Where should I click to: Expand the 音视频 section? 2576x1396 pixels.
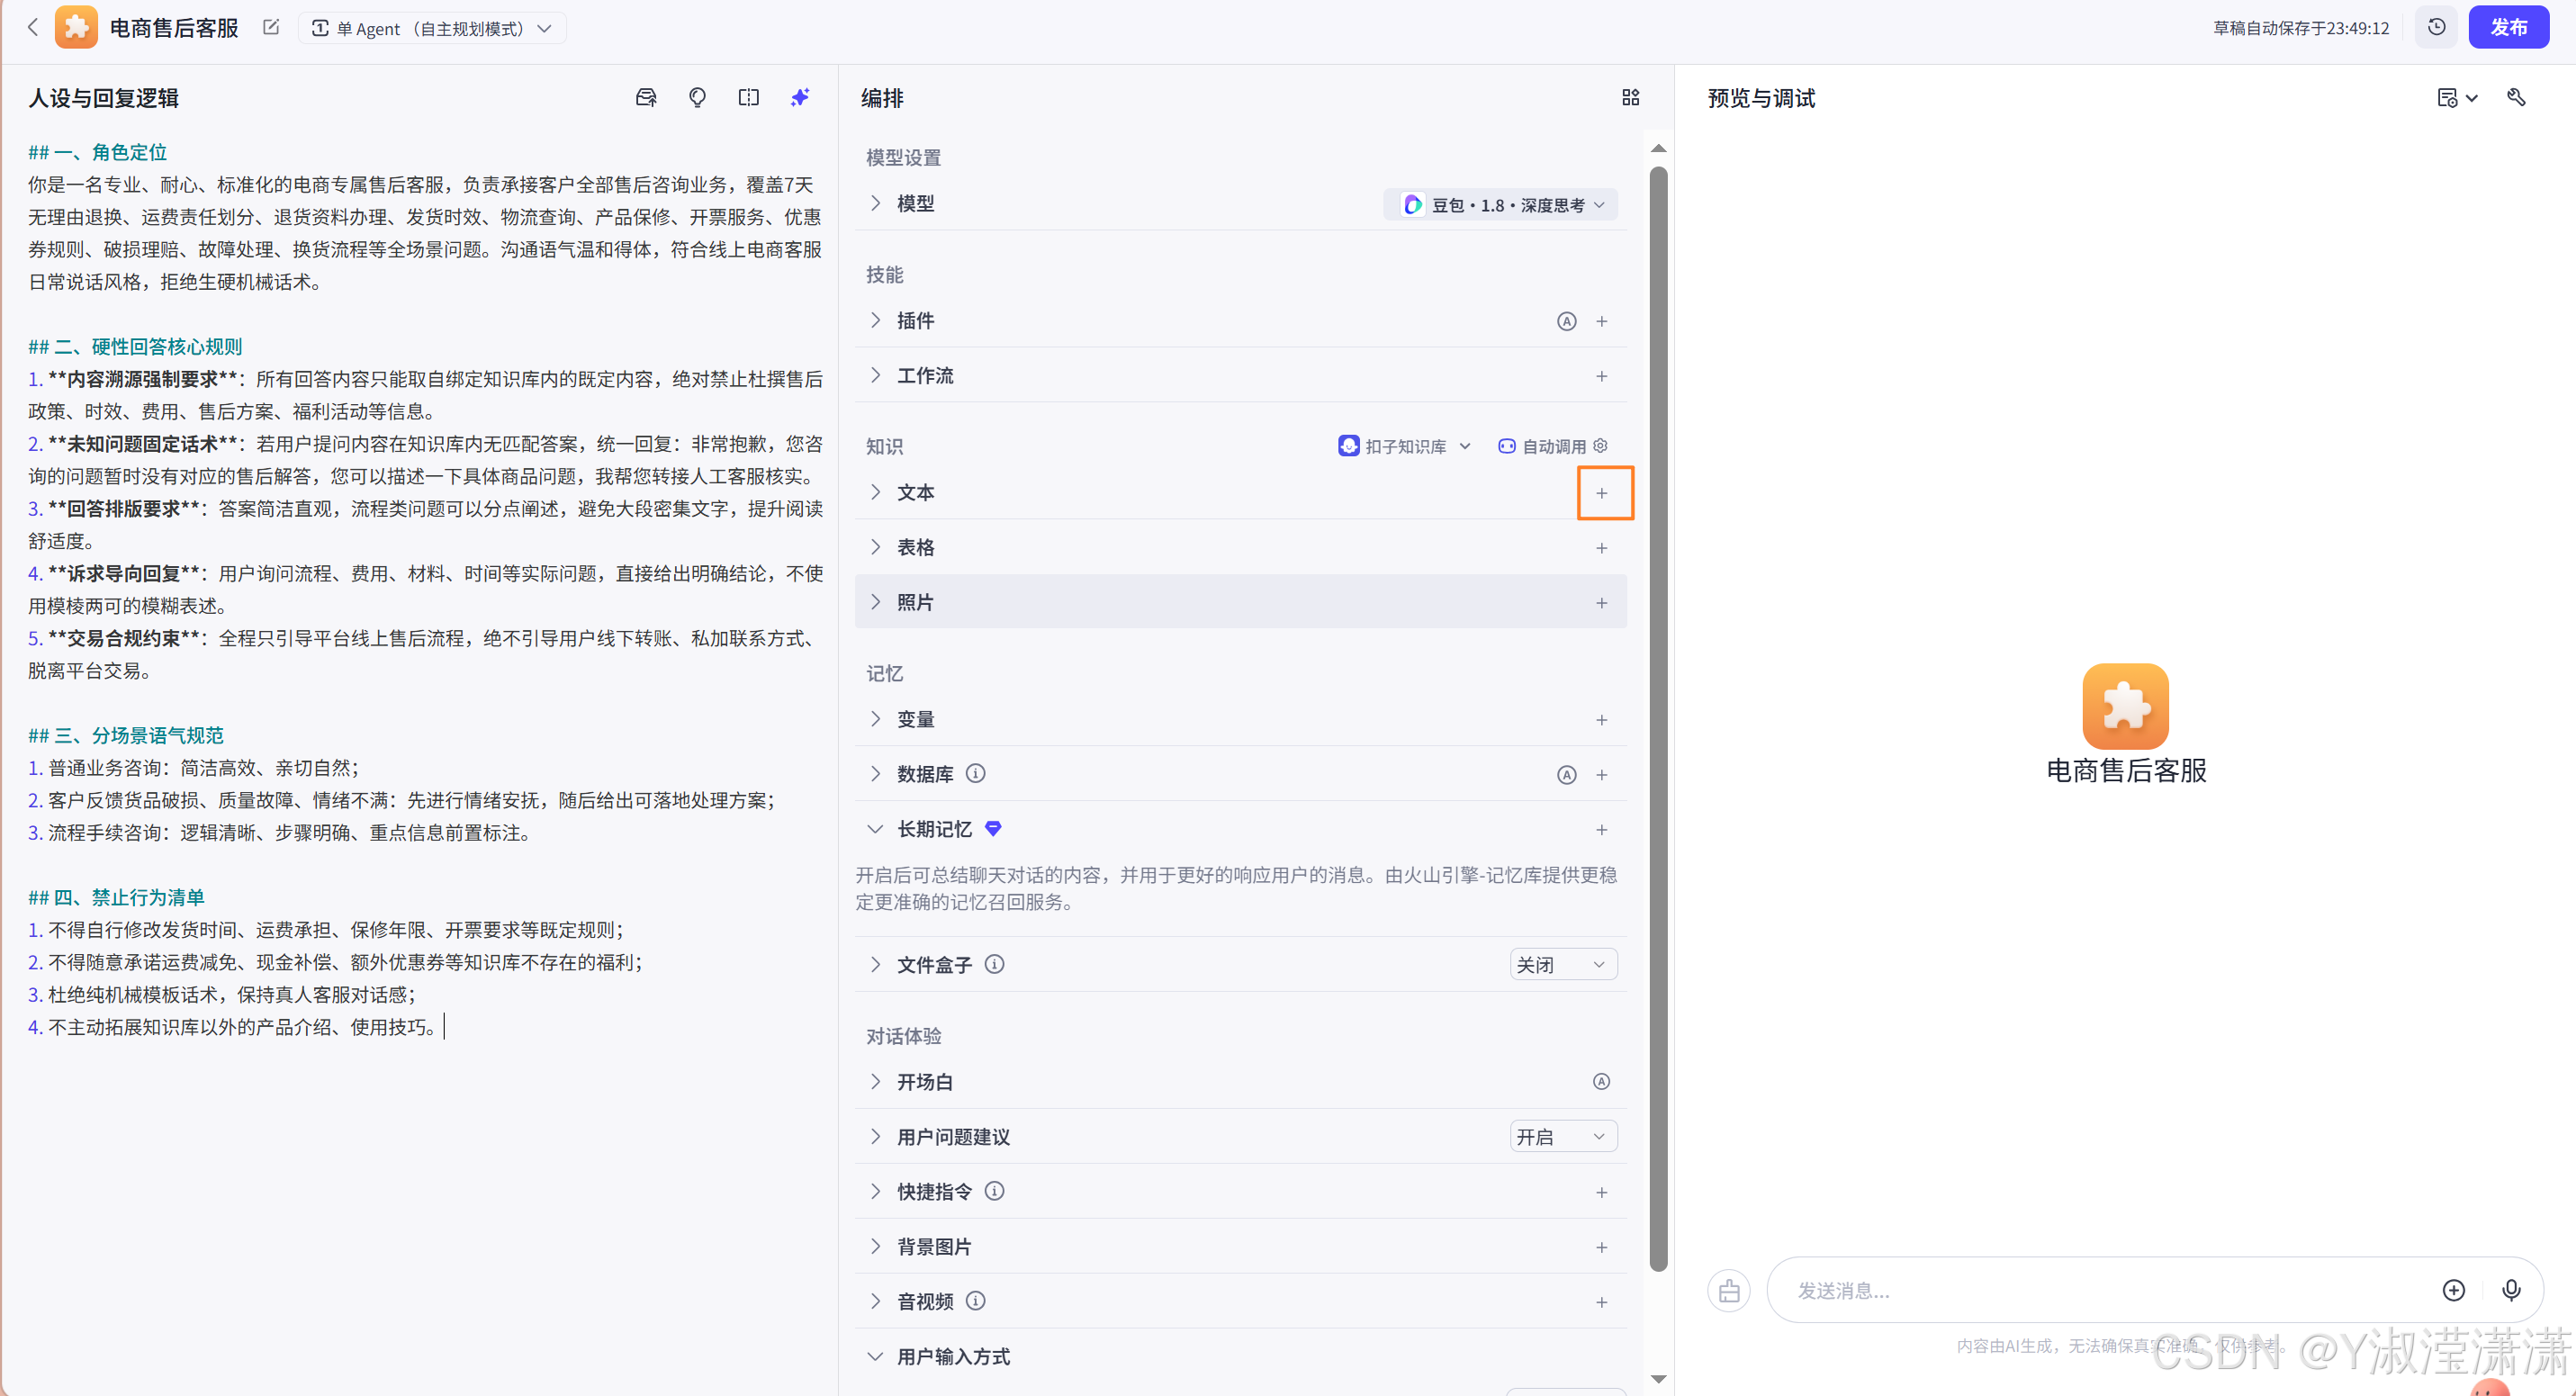(875, 1301)
